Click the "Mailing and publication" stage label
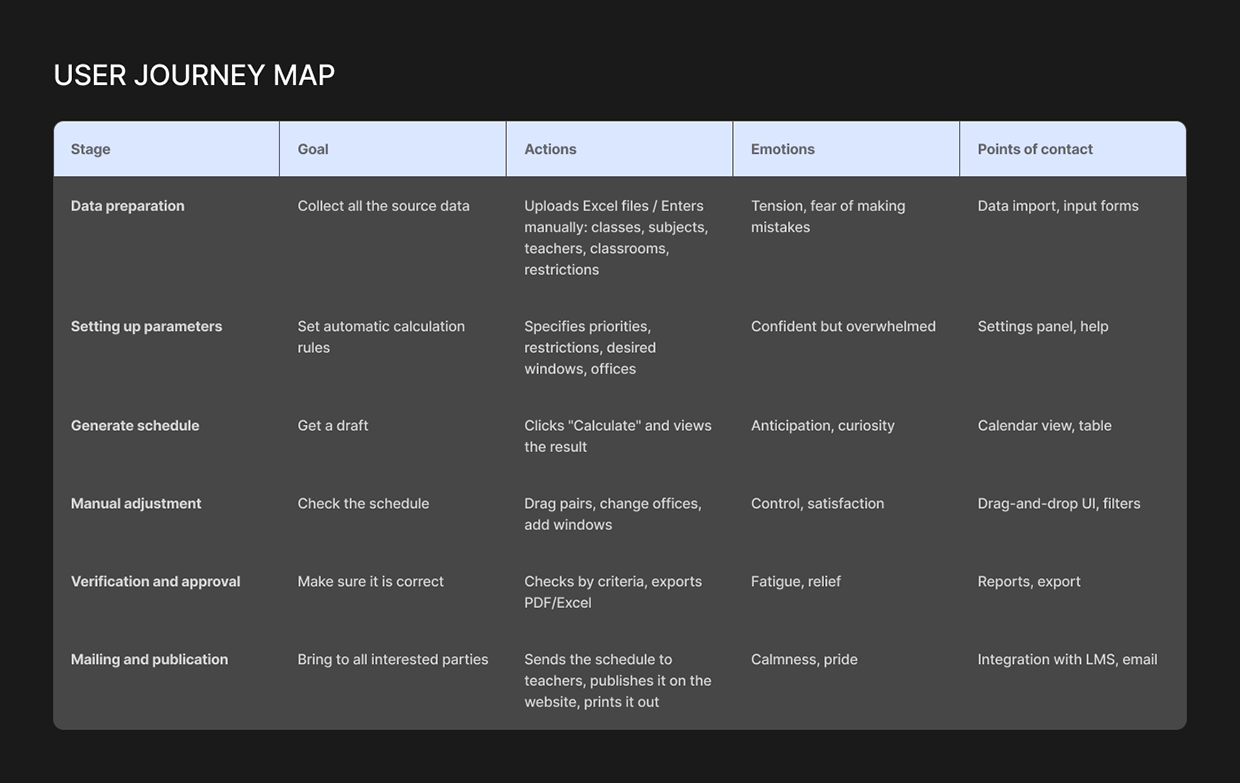Image resolution: width=1240 pixels, height=783 pixels. pos(149,659)
